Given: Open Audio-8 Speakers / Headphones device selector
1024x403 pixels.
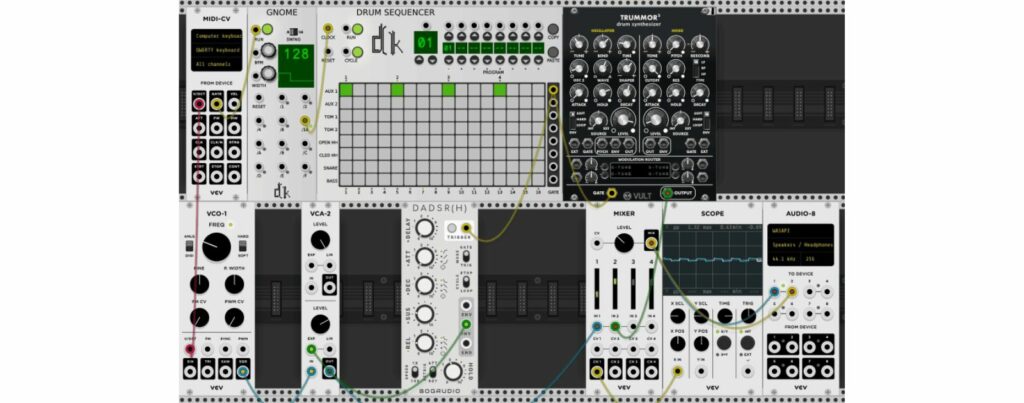Looking at the screenshot, I should click(801, 243).
